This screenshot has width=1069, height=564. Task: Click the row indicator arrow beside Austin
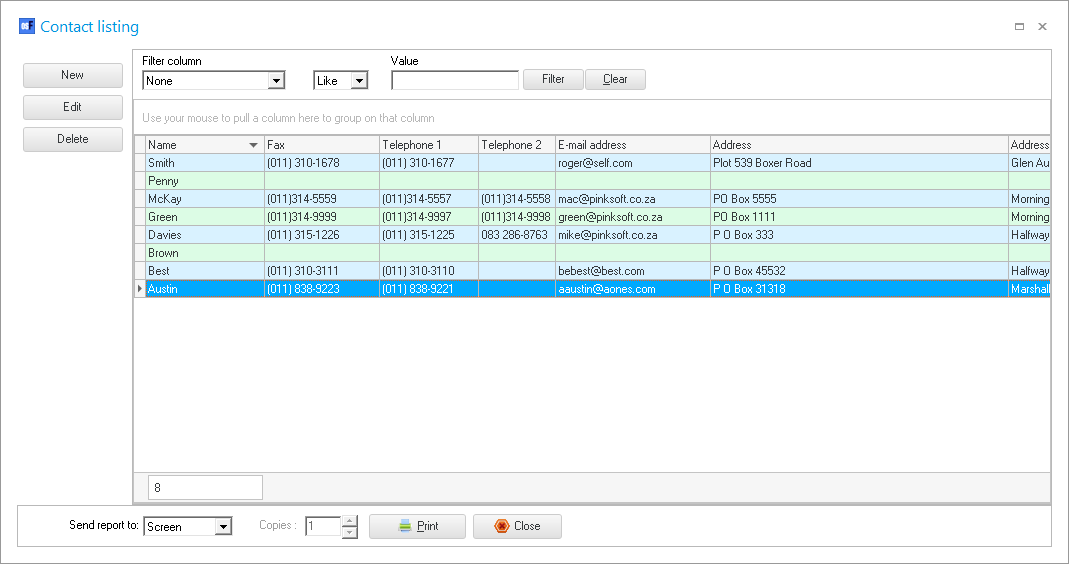[x=140, y=289]
